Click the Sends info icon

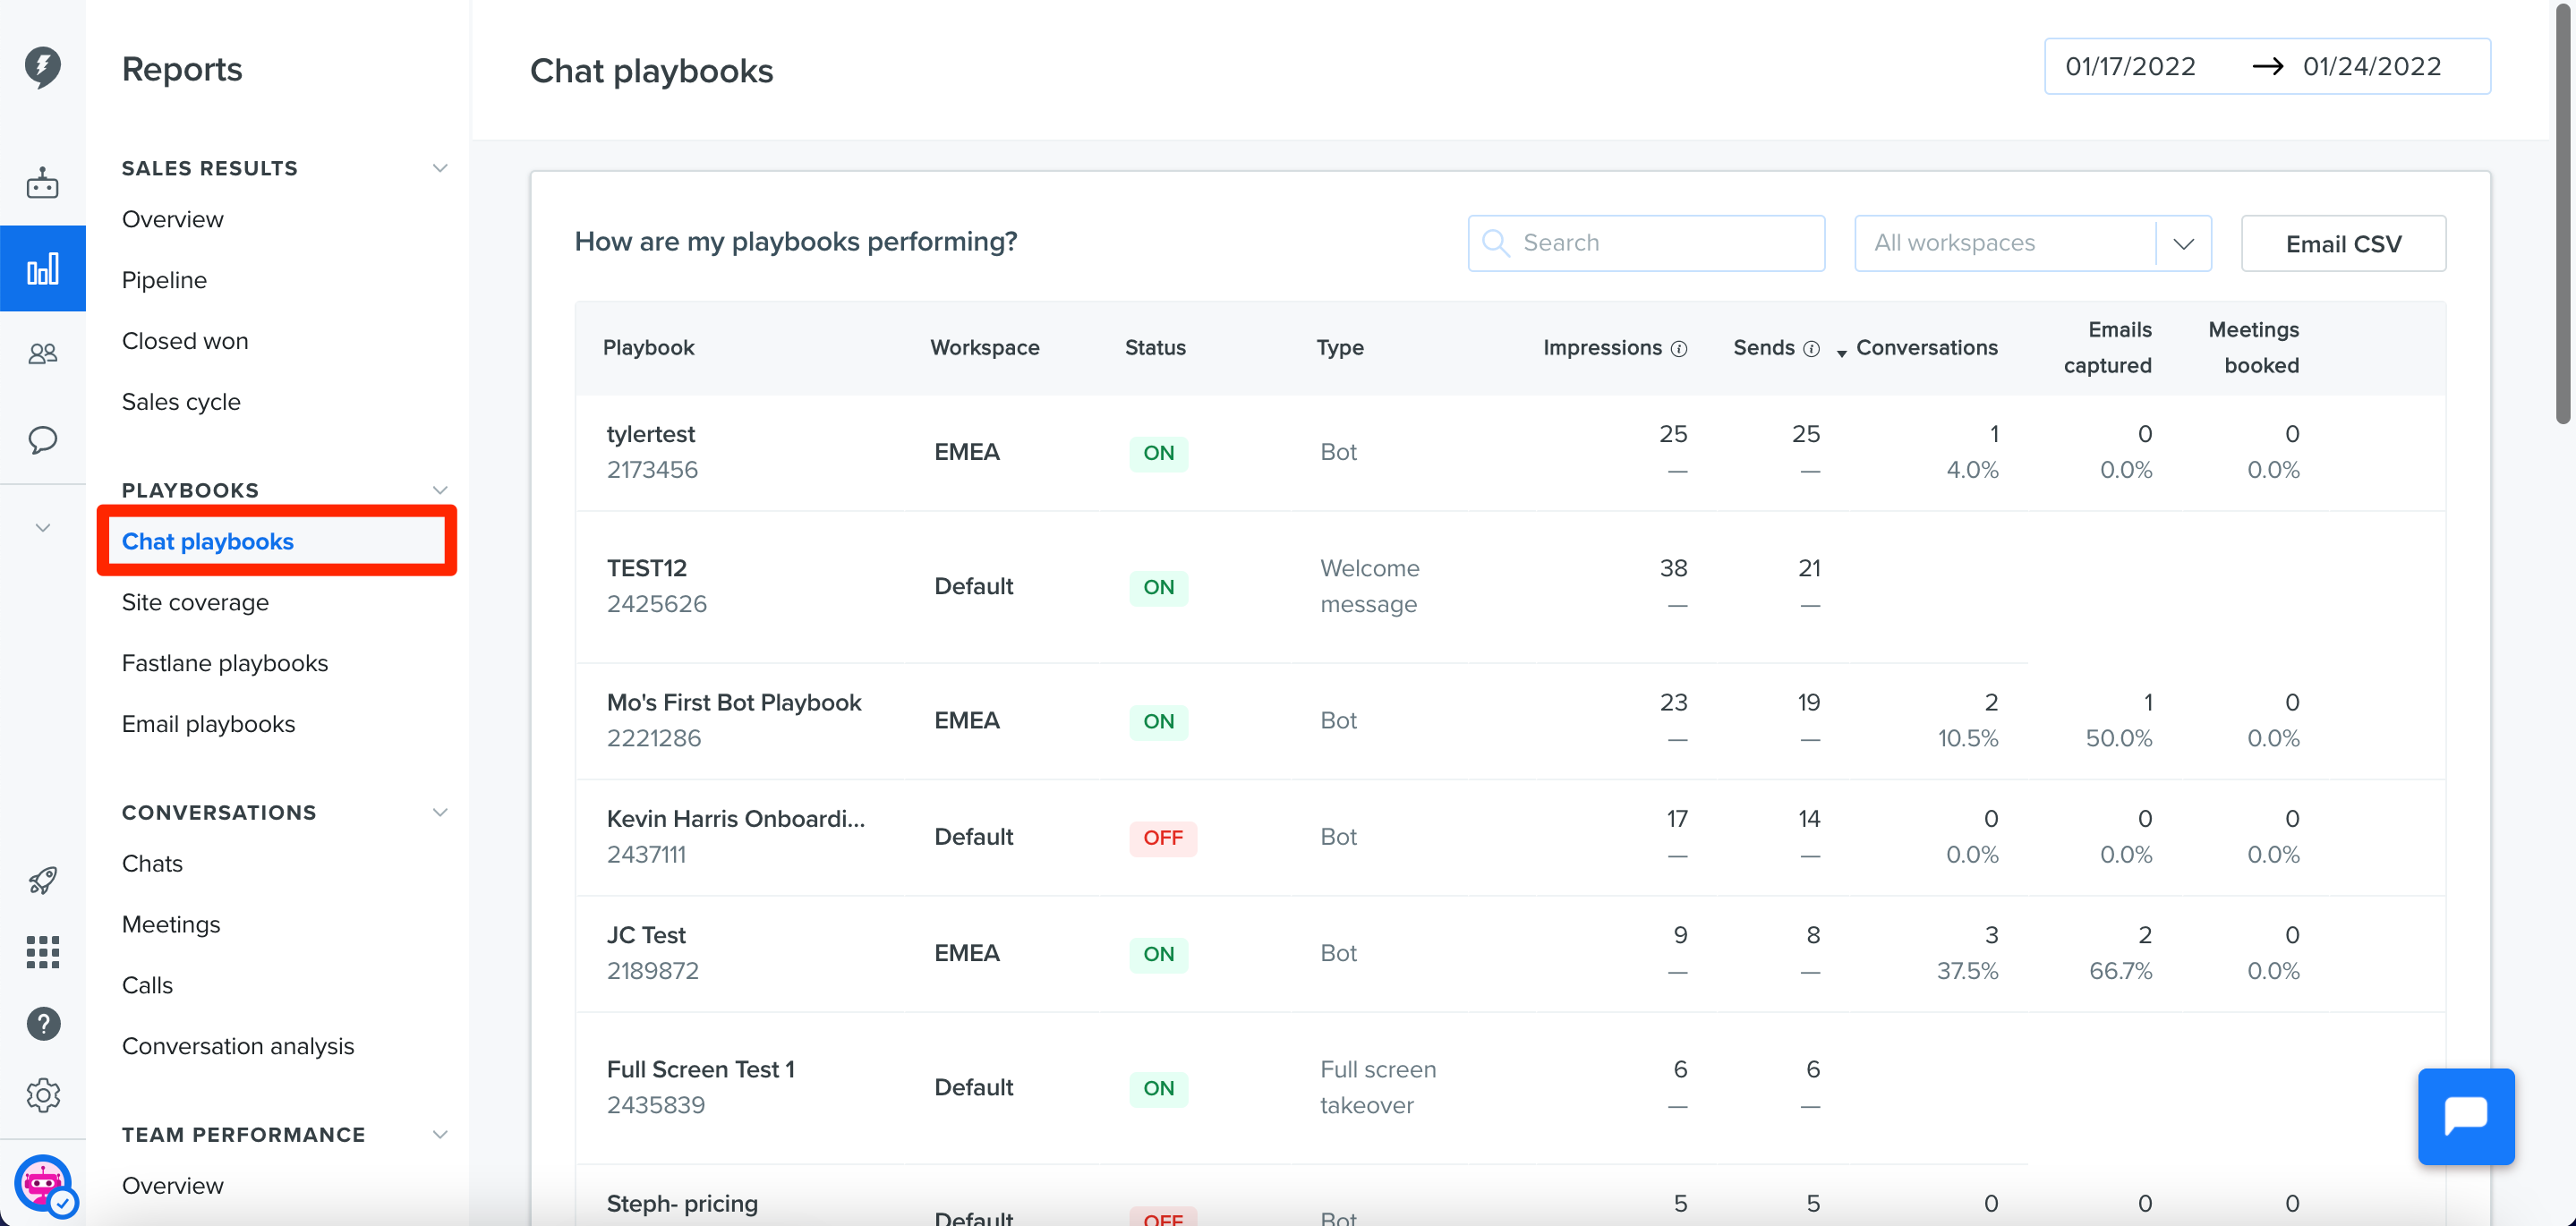click(1811, 348)
